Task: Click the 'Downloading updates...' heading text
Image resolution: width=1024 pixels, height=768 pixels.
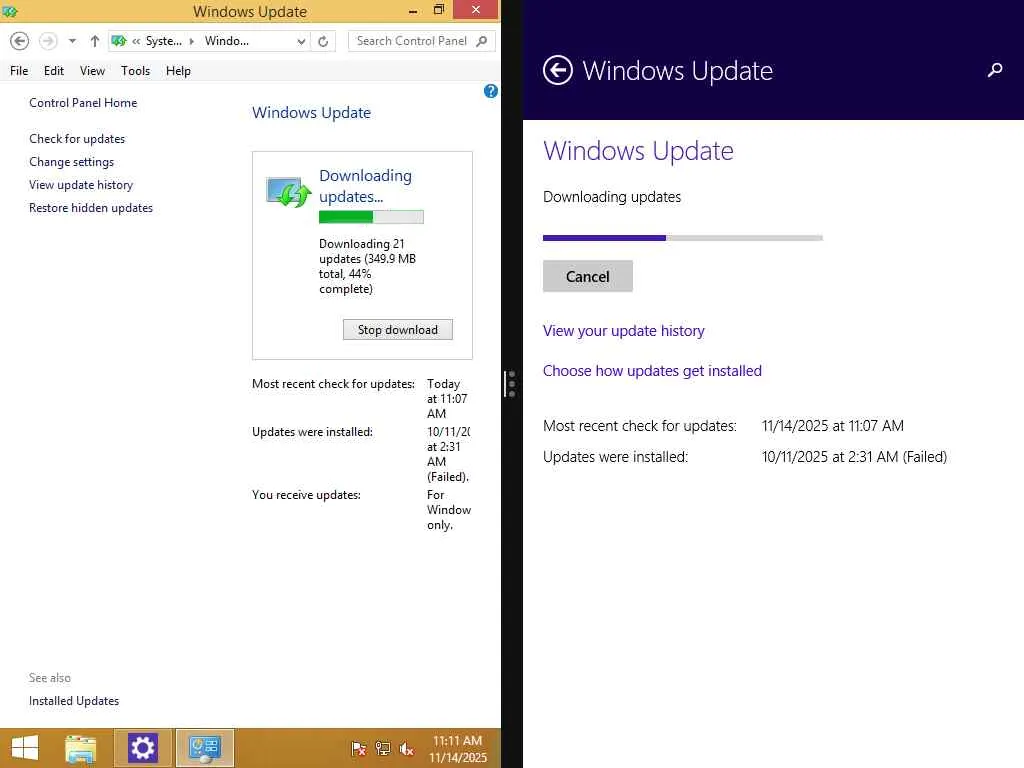Action: [x=366, y=186]
